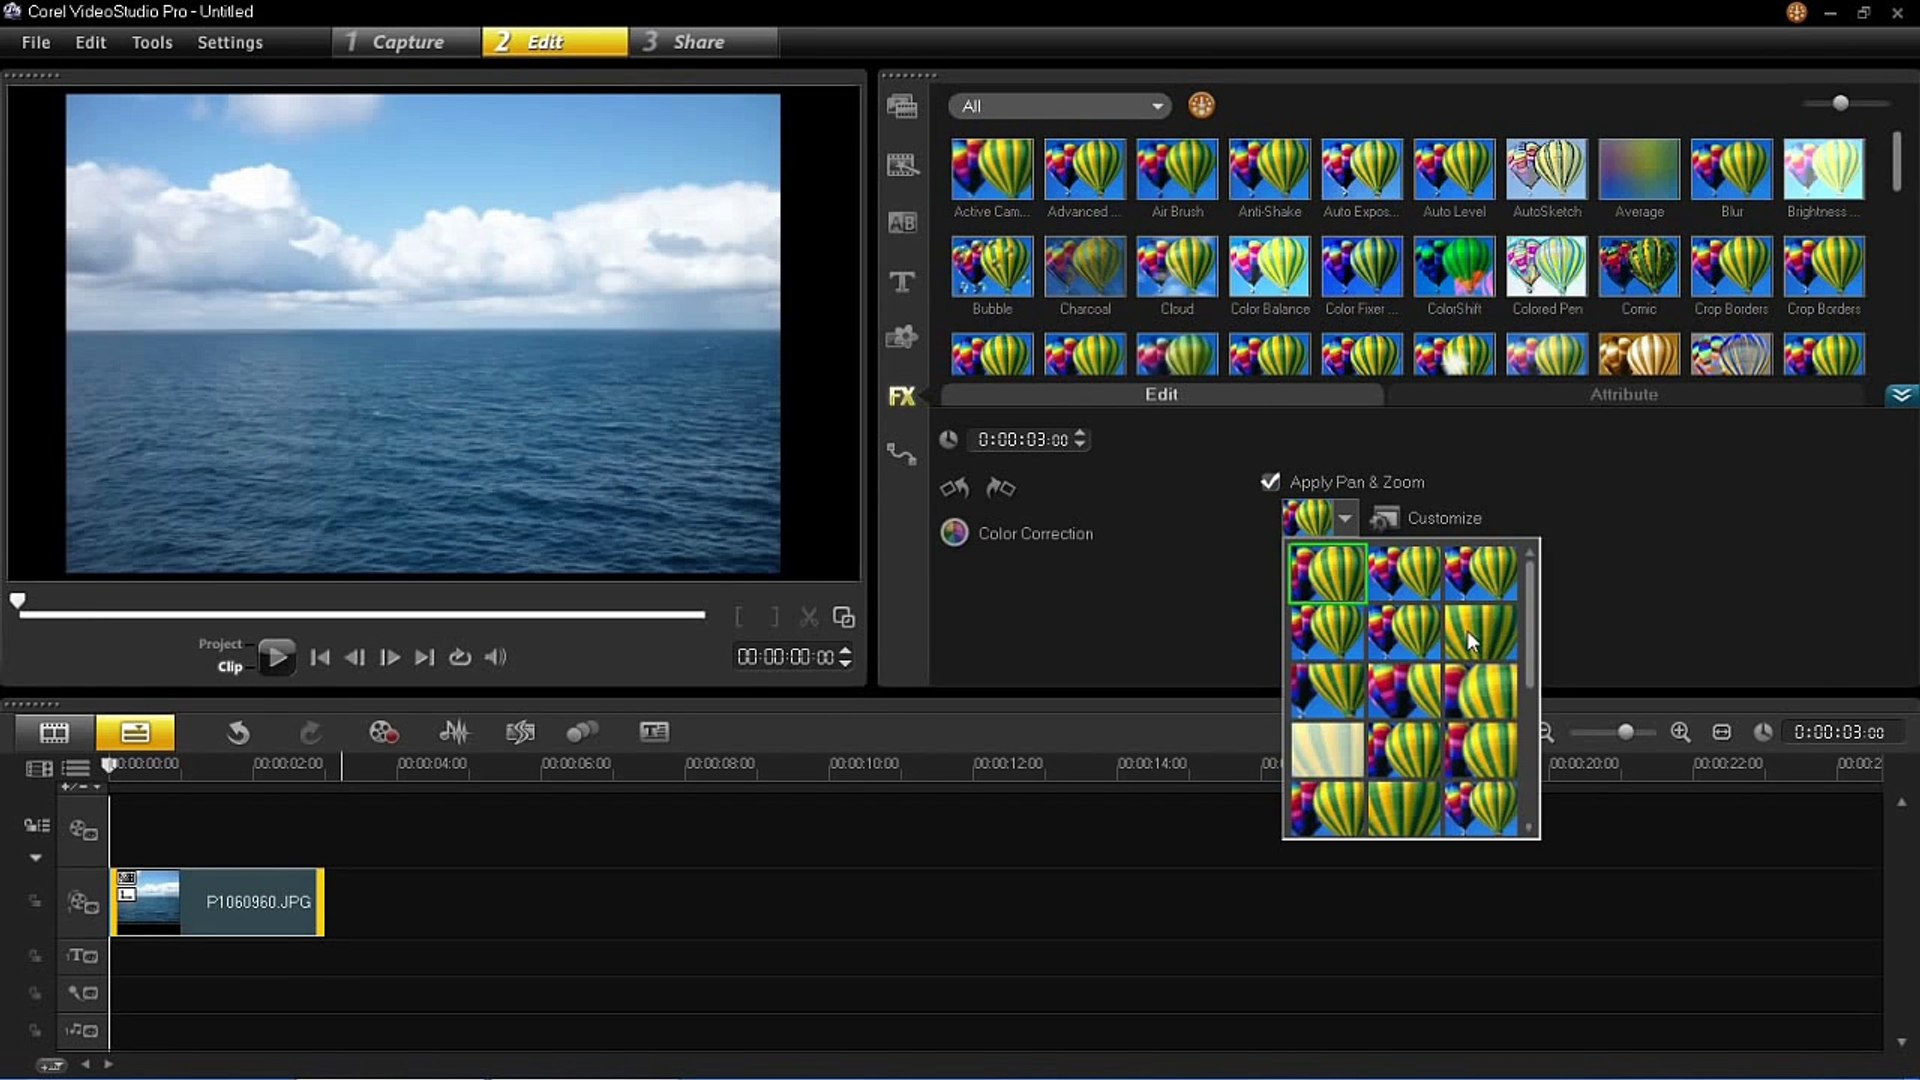Screen dimensions: 1920x1080
Task: Open Record/Capture options (film reel icon)
Action: (384, 732)
